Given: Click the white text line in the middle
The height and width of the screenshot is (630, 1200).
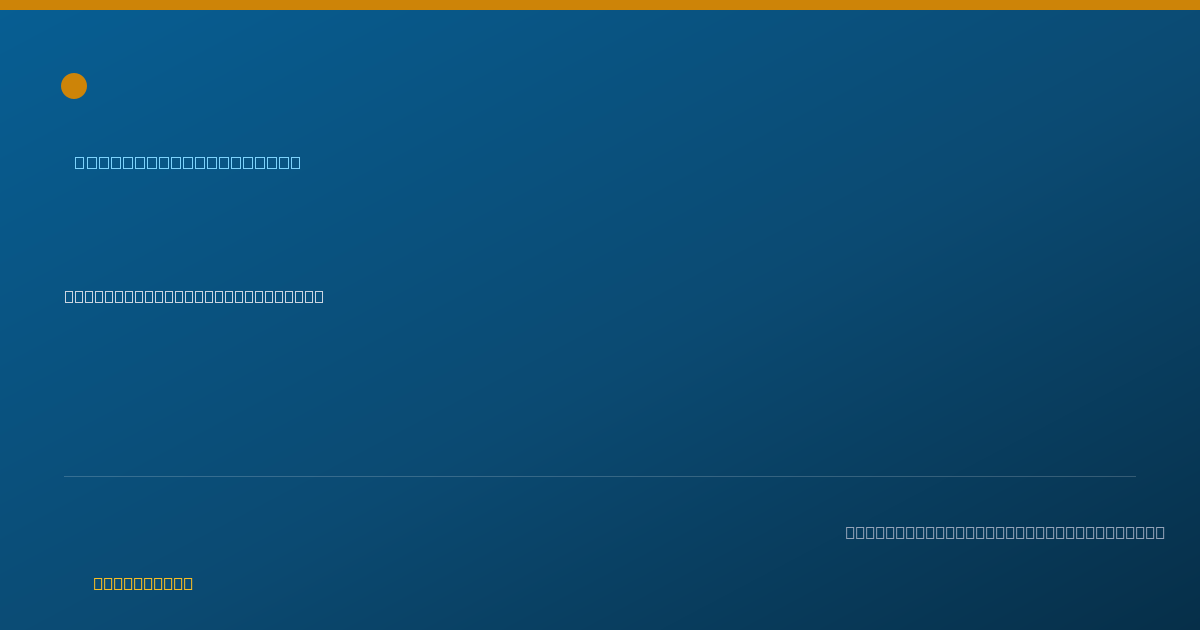Looking at the screenshot, I should tap(194, 296).
